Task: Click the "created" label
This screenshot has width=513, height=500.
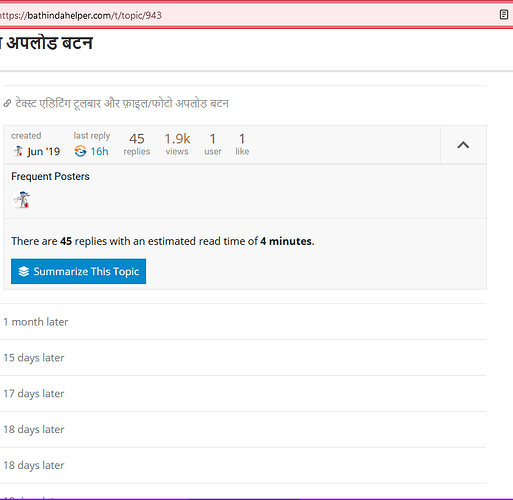Action: (x=26, y=136)
